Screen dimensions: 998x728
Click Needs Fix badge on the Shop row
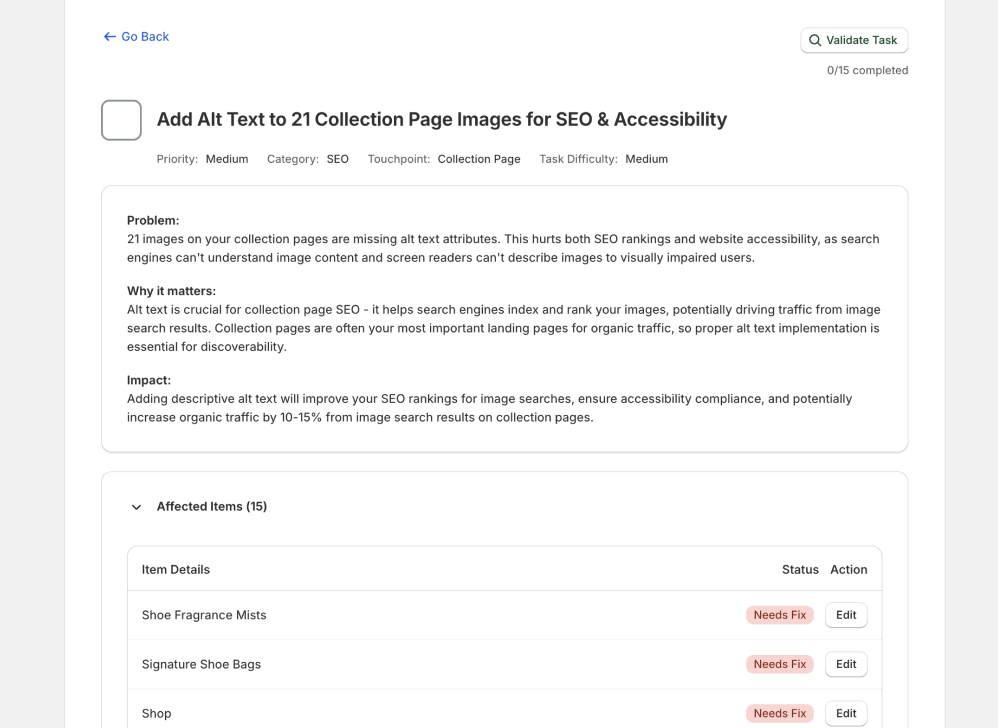[779, 713]
